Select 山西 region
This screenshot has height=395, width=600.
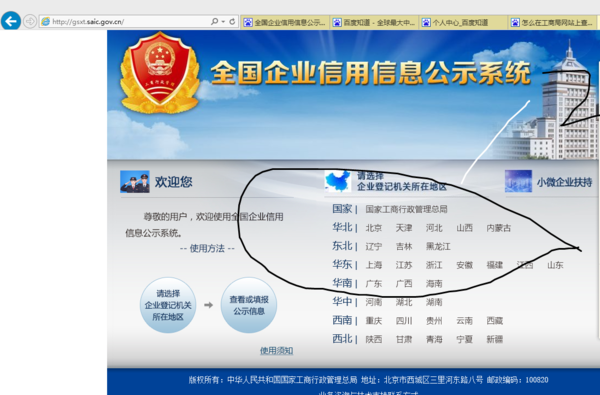tap(464, 228)
